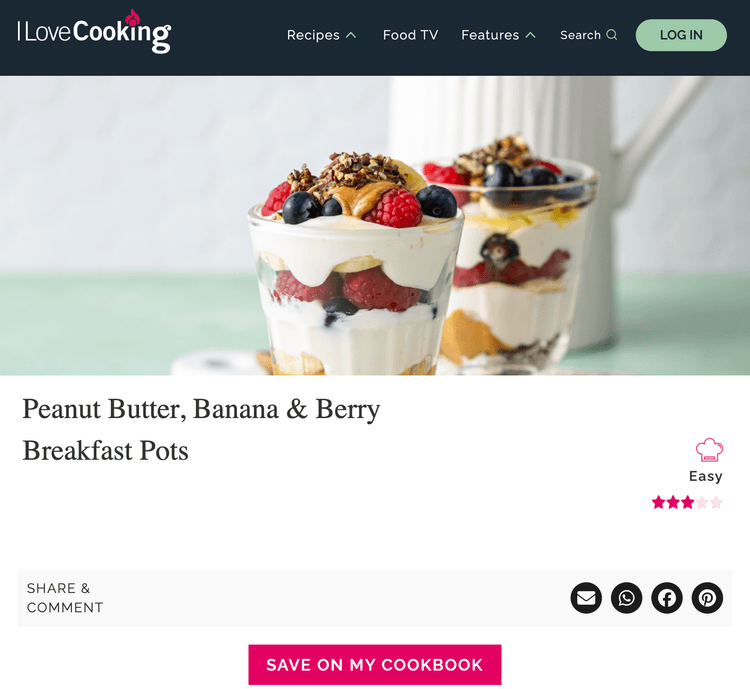The width and height of the screenshot is (750, 689).
Task: Click the flame icon in the logo
Action: [132, 18]
